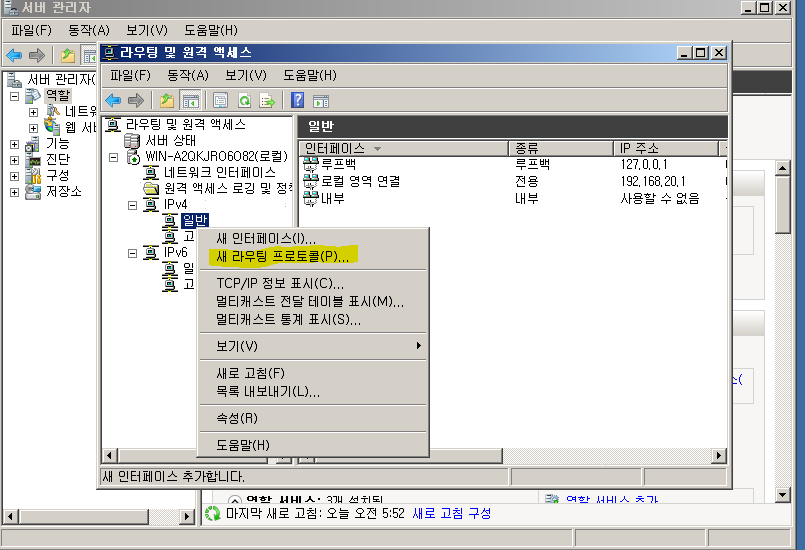Open 보기(V) submenu in context menu

[313, 346]
